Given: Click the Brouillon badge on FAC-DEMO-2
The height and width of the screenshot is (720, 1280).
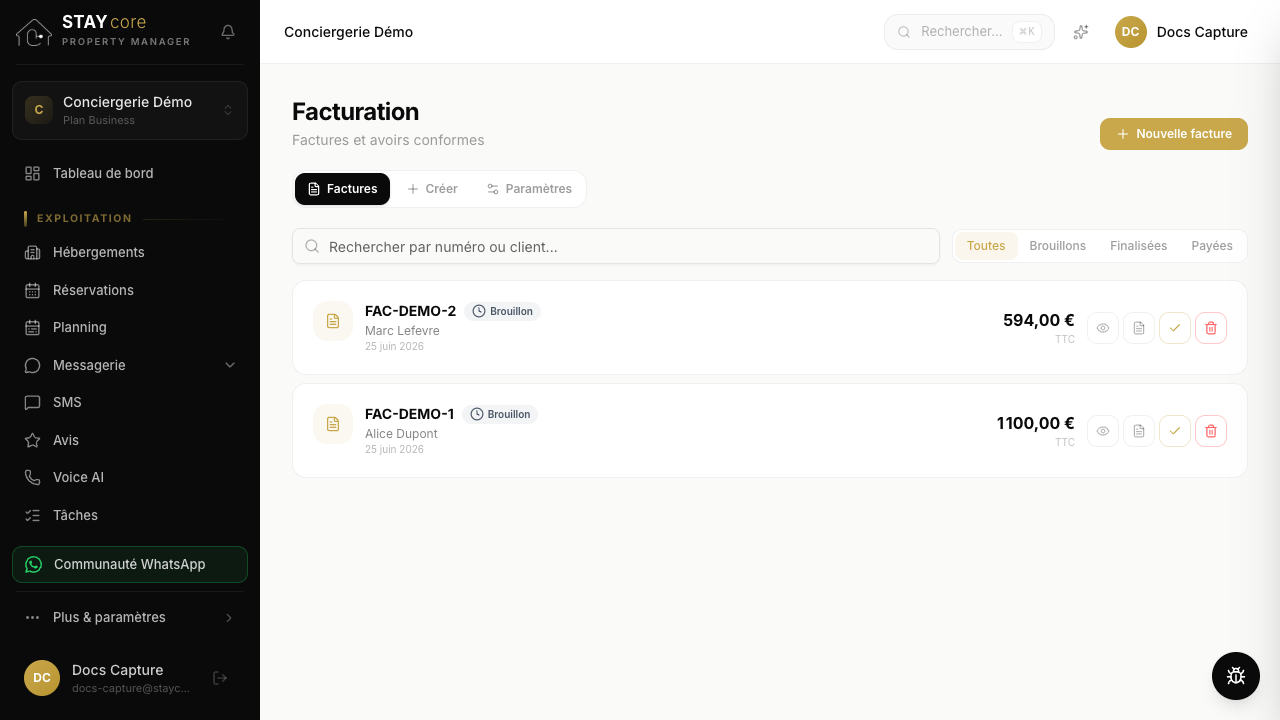Looking at the screenshot, I should (502, 311).
